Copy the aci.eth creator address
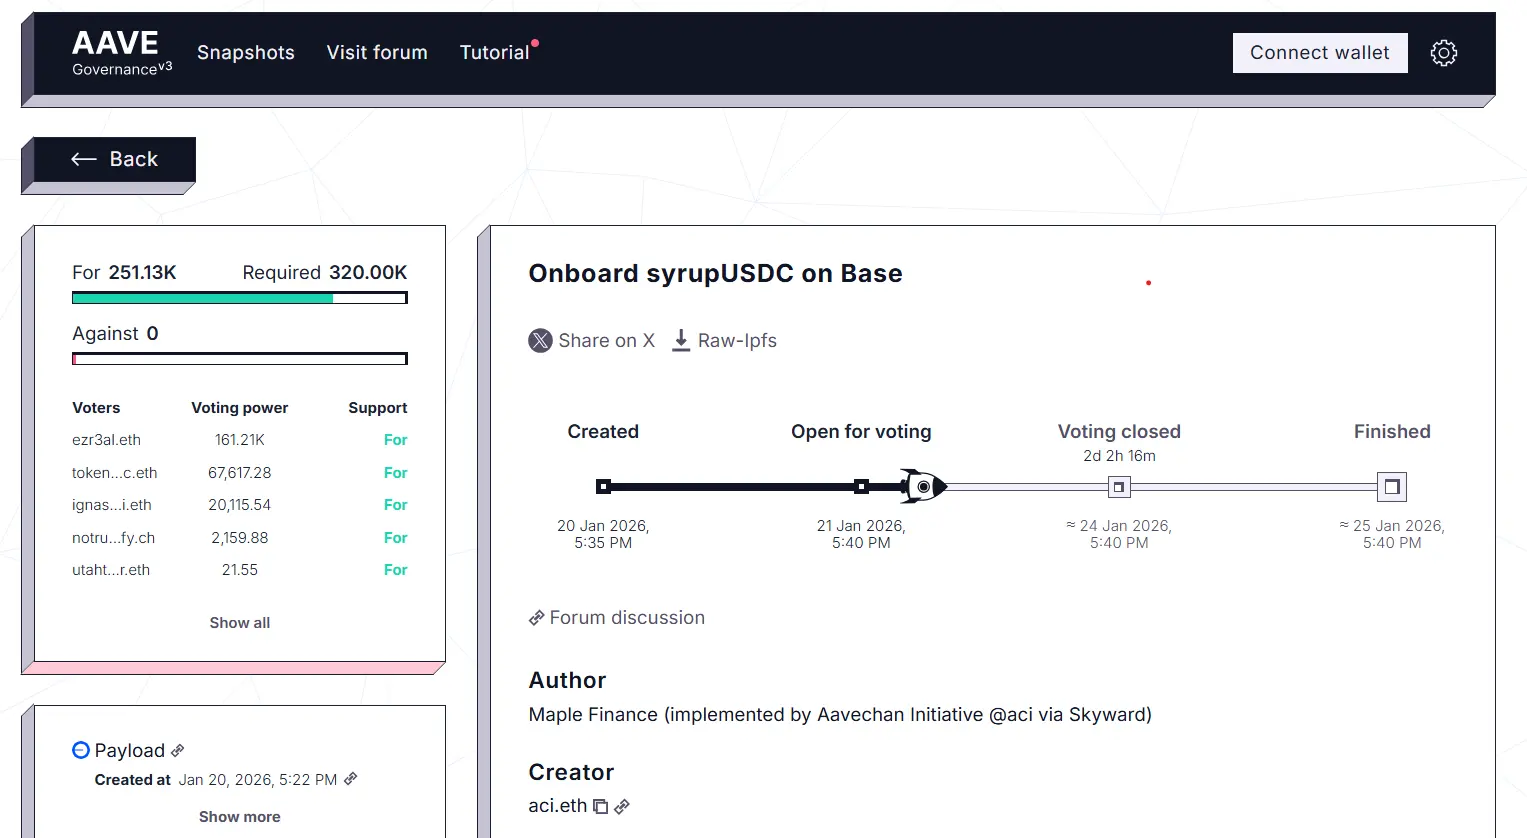1527x838 pixels. [x=600, y=805]
